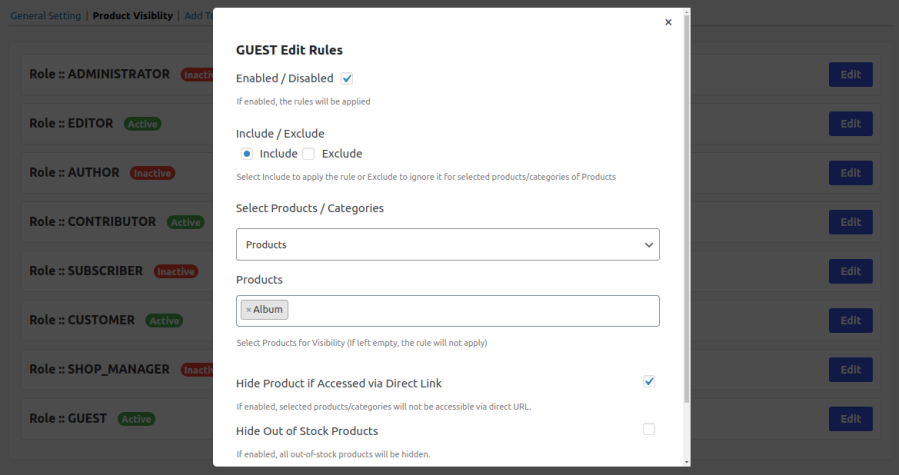This screenshot has width=899, height=475.
Task: Click the modal's vertical scrollbar
Action: tap(686, 200)
